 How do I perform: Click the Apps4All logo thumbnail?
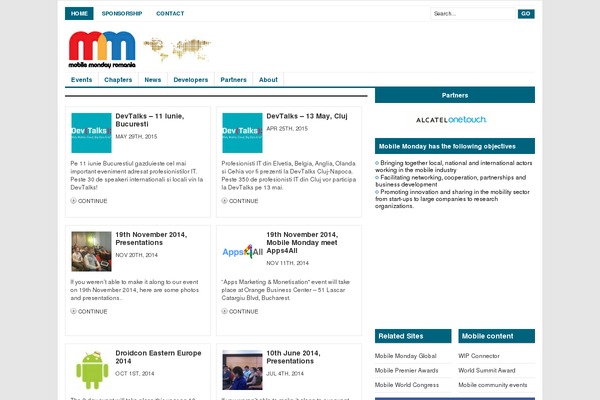[242, 251]
